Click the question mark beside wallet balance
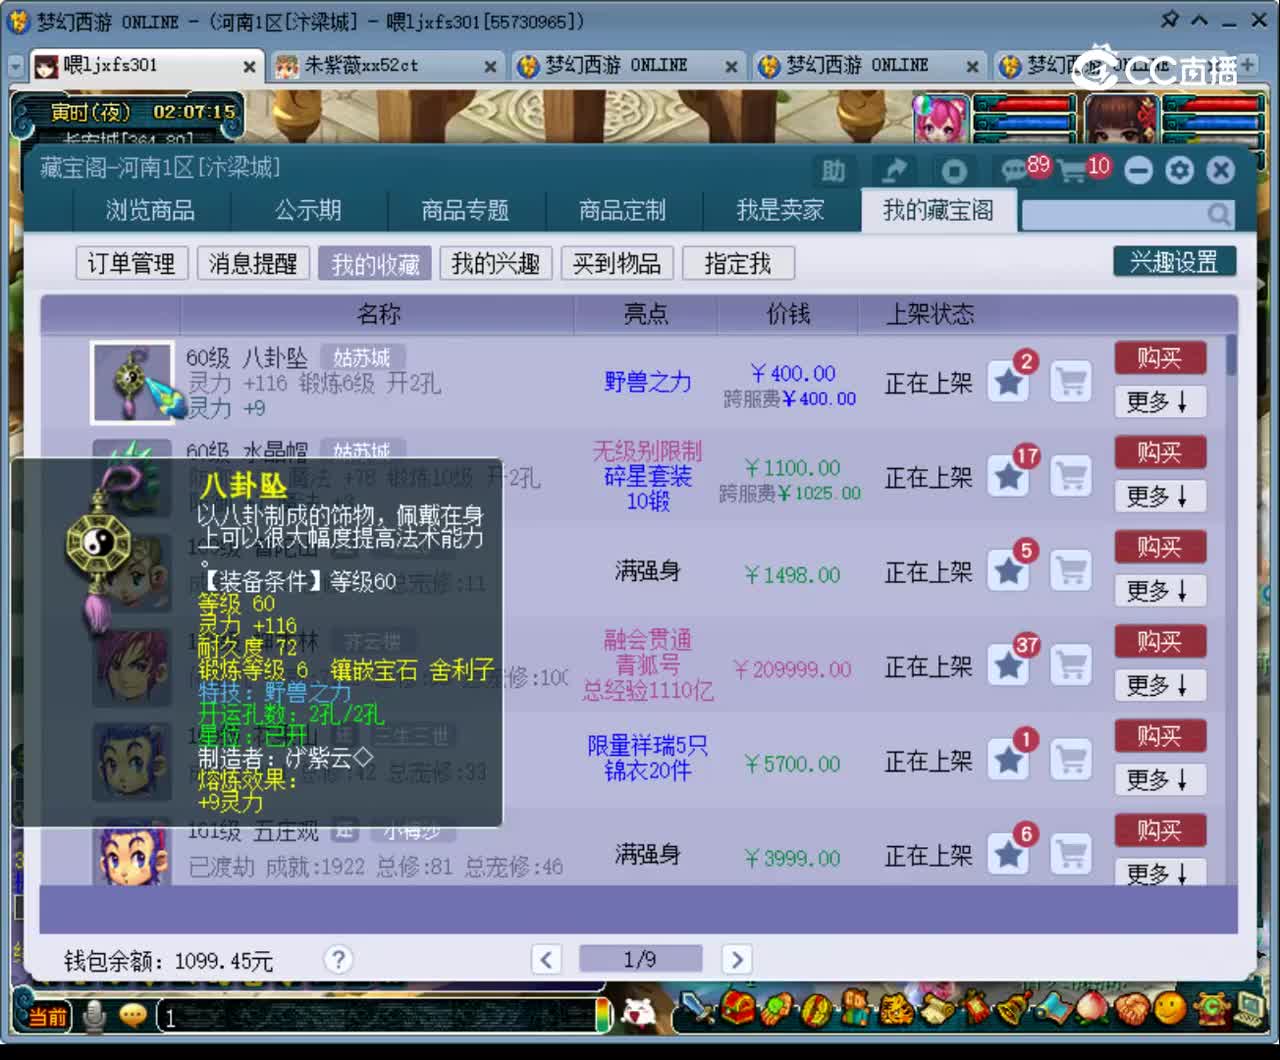1280x1060 pixels. 338,960
